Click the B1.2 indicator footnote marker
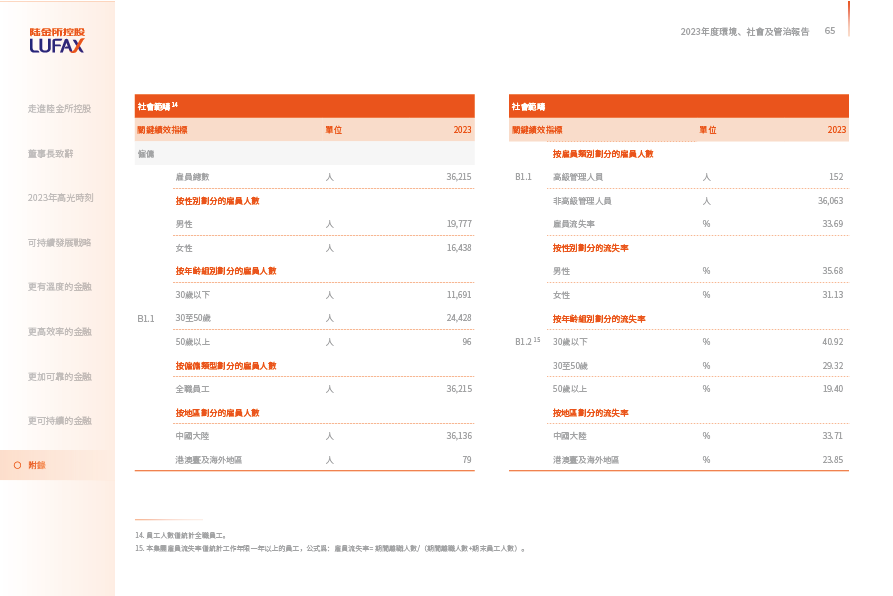The height and width of the screenshot is (596, 893). click(537, 340)
